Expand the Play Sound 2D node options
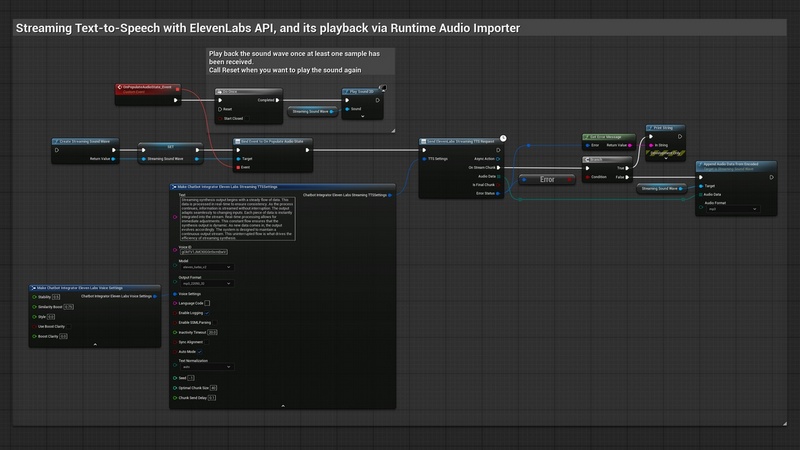This screenshot has height=450, width=800. [363, 118]
